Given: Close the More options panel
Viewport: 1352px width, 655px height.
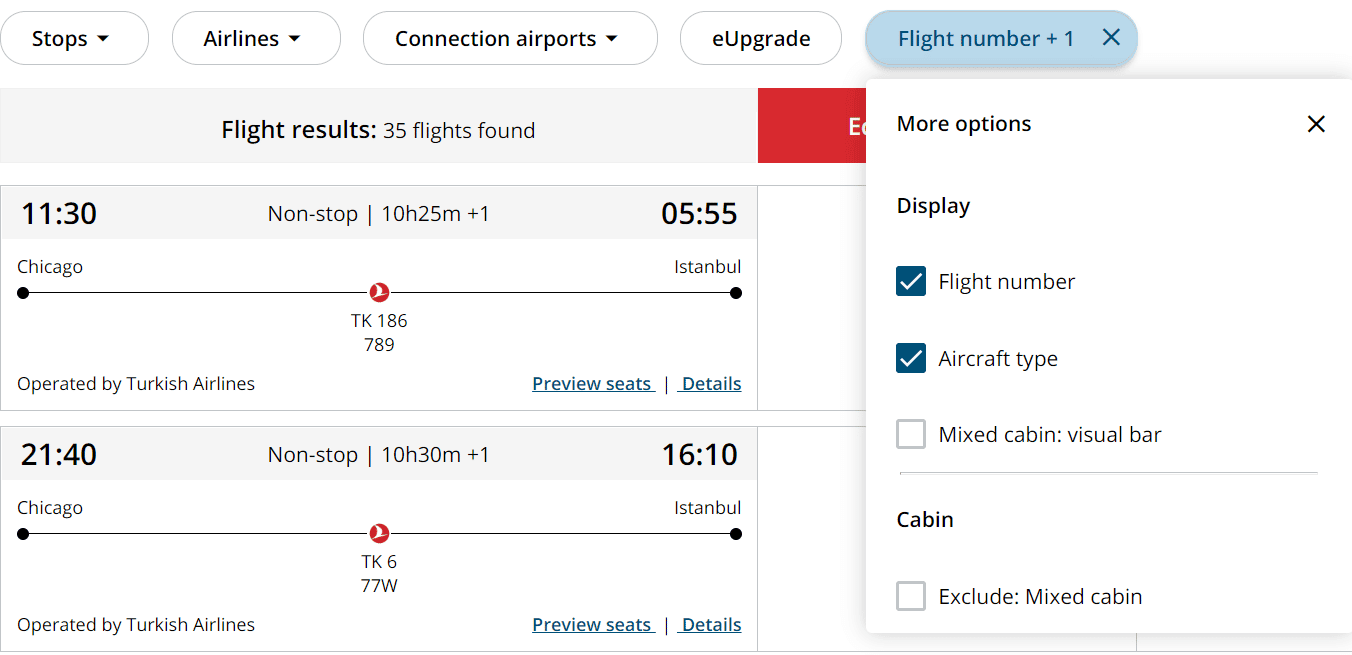Looking at the screenshot, I should (x=1316, y=124).
